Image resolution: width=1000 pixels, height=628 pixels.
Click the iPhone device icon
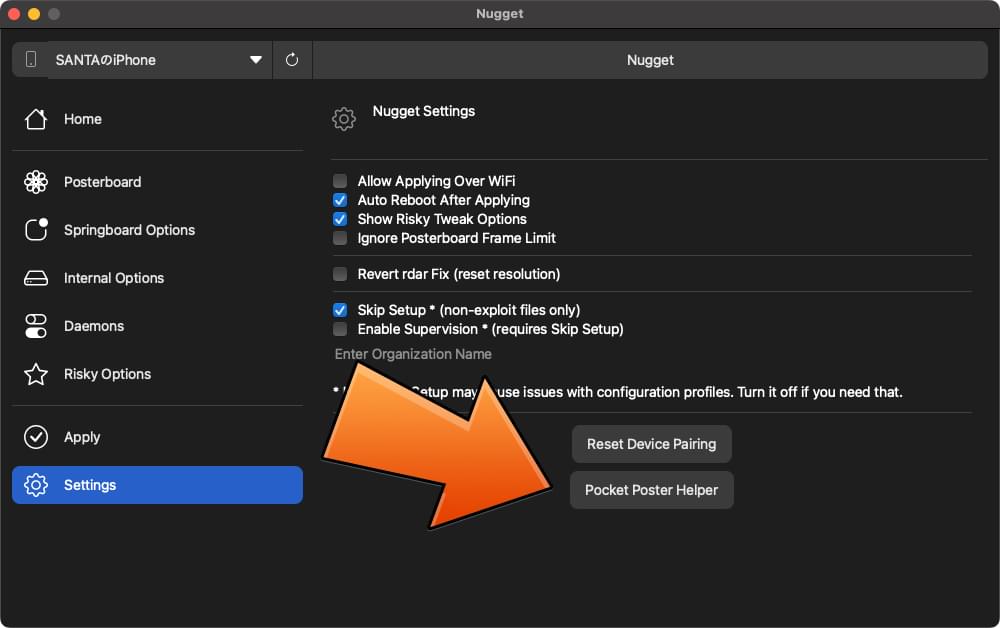31,59
